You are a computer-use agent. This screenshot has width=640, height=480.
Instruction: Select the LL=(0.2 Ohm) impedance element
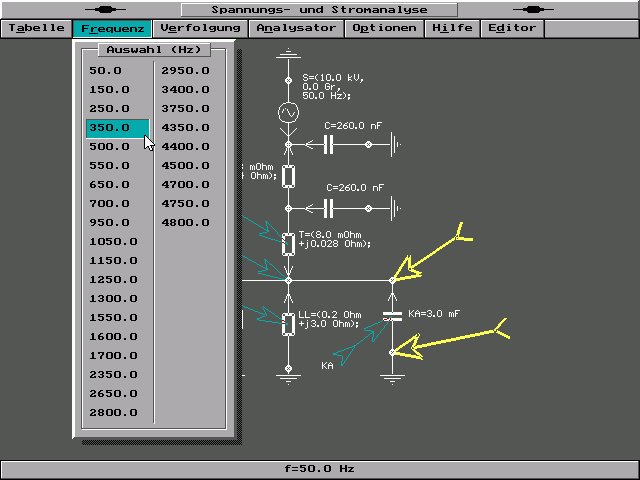click(289, 322)
